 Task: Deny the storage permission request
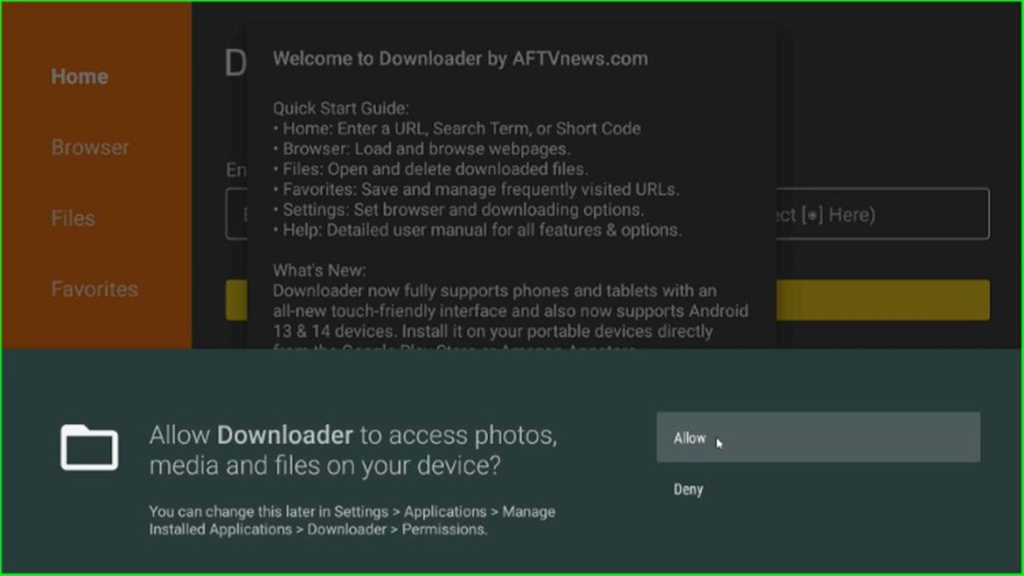pyautogui.click(x=688, y=489)
